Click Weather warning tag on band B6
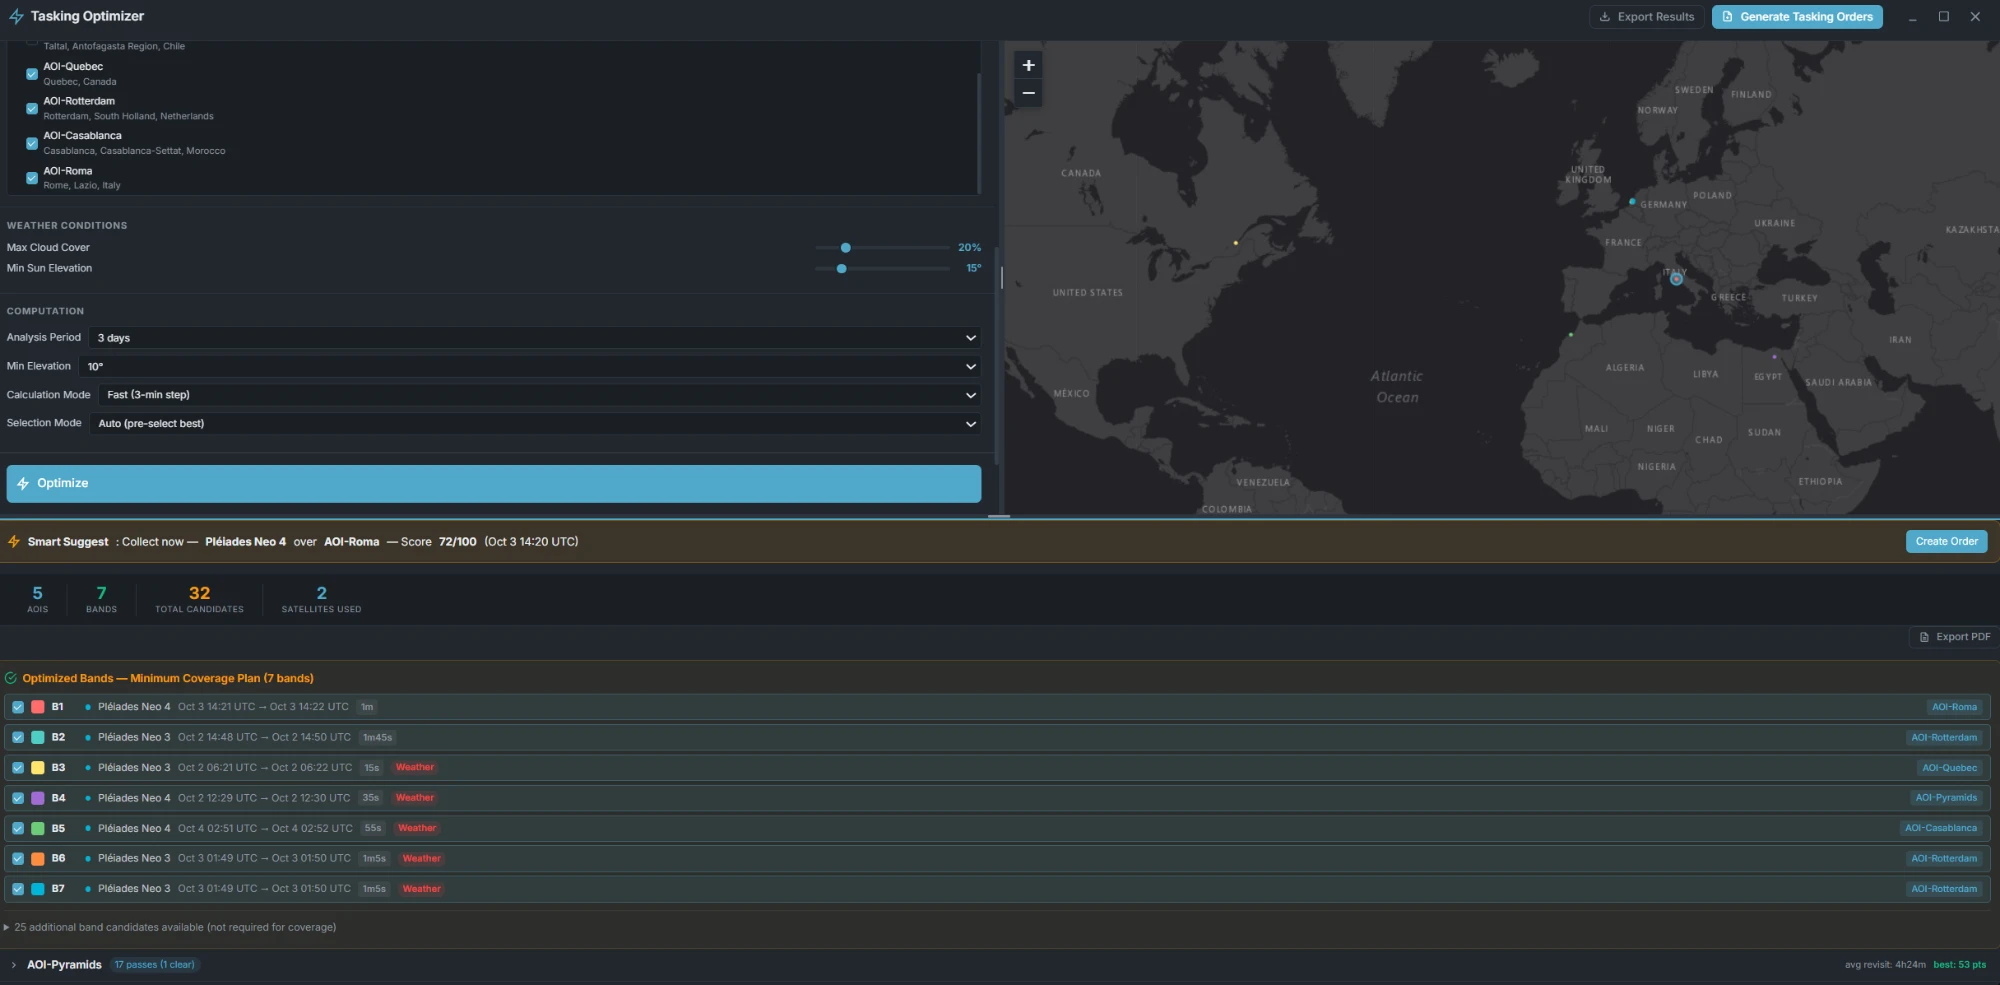This screenshot has height=985, width=2000. (422, 859)
